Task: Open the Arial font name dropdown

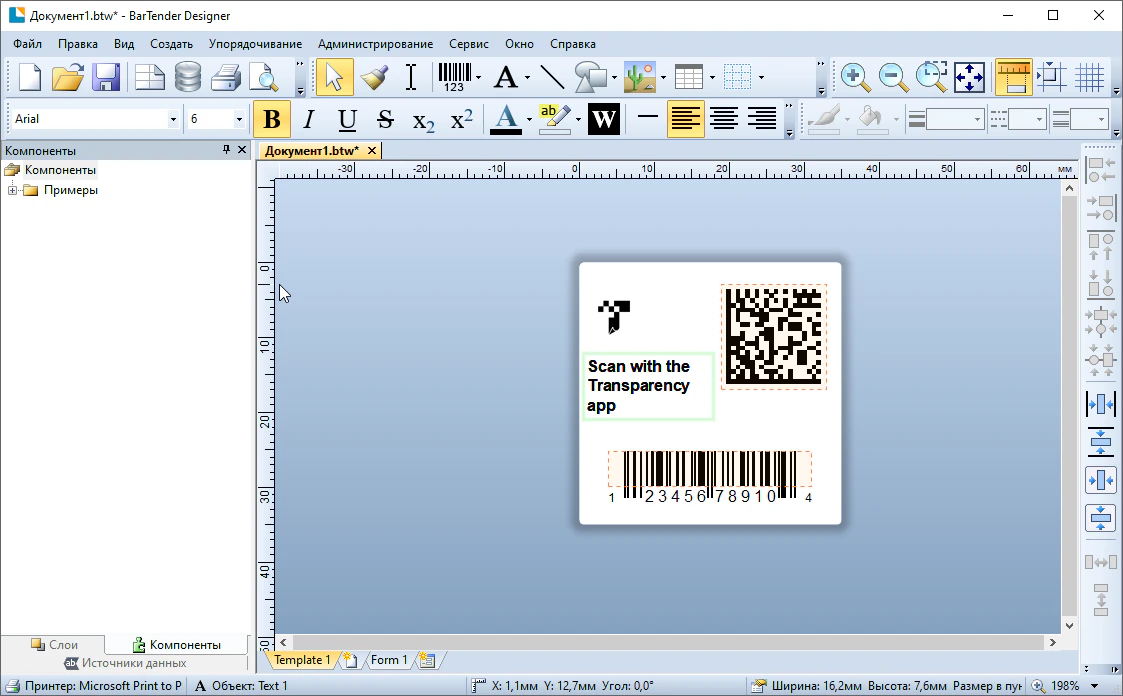Action: pos(173,120)
